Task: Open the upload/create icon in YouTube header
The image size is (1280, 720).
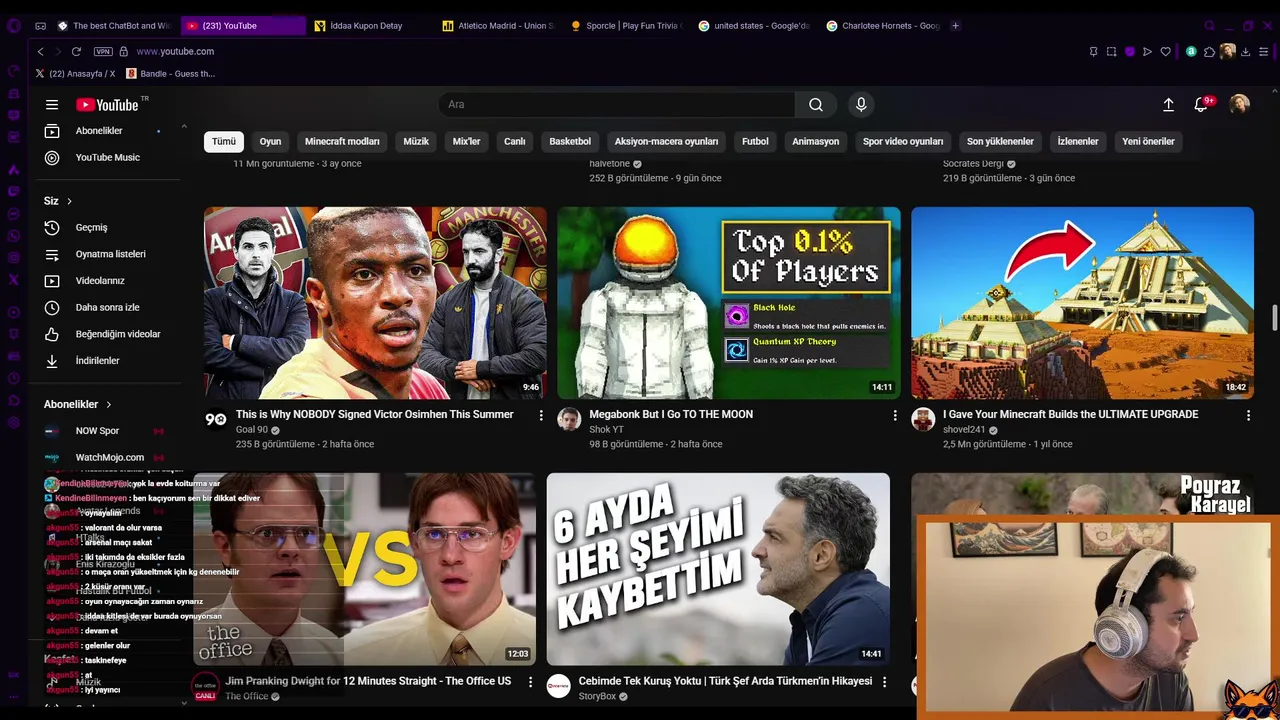Action: click(1168, 104)
